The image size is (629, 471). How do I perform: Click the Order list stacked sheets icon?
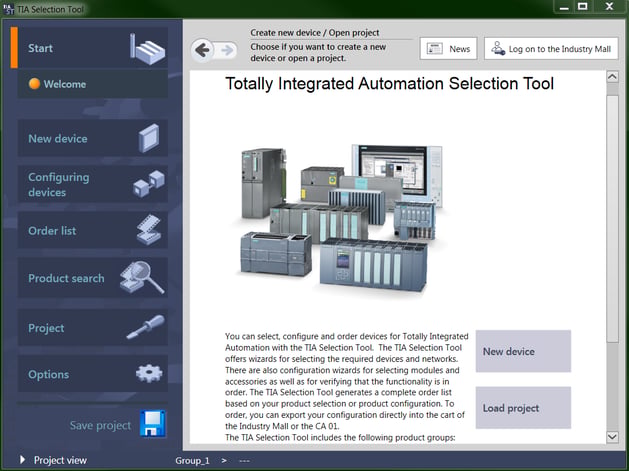pos(149,230)
